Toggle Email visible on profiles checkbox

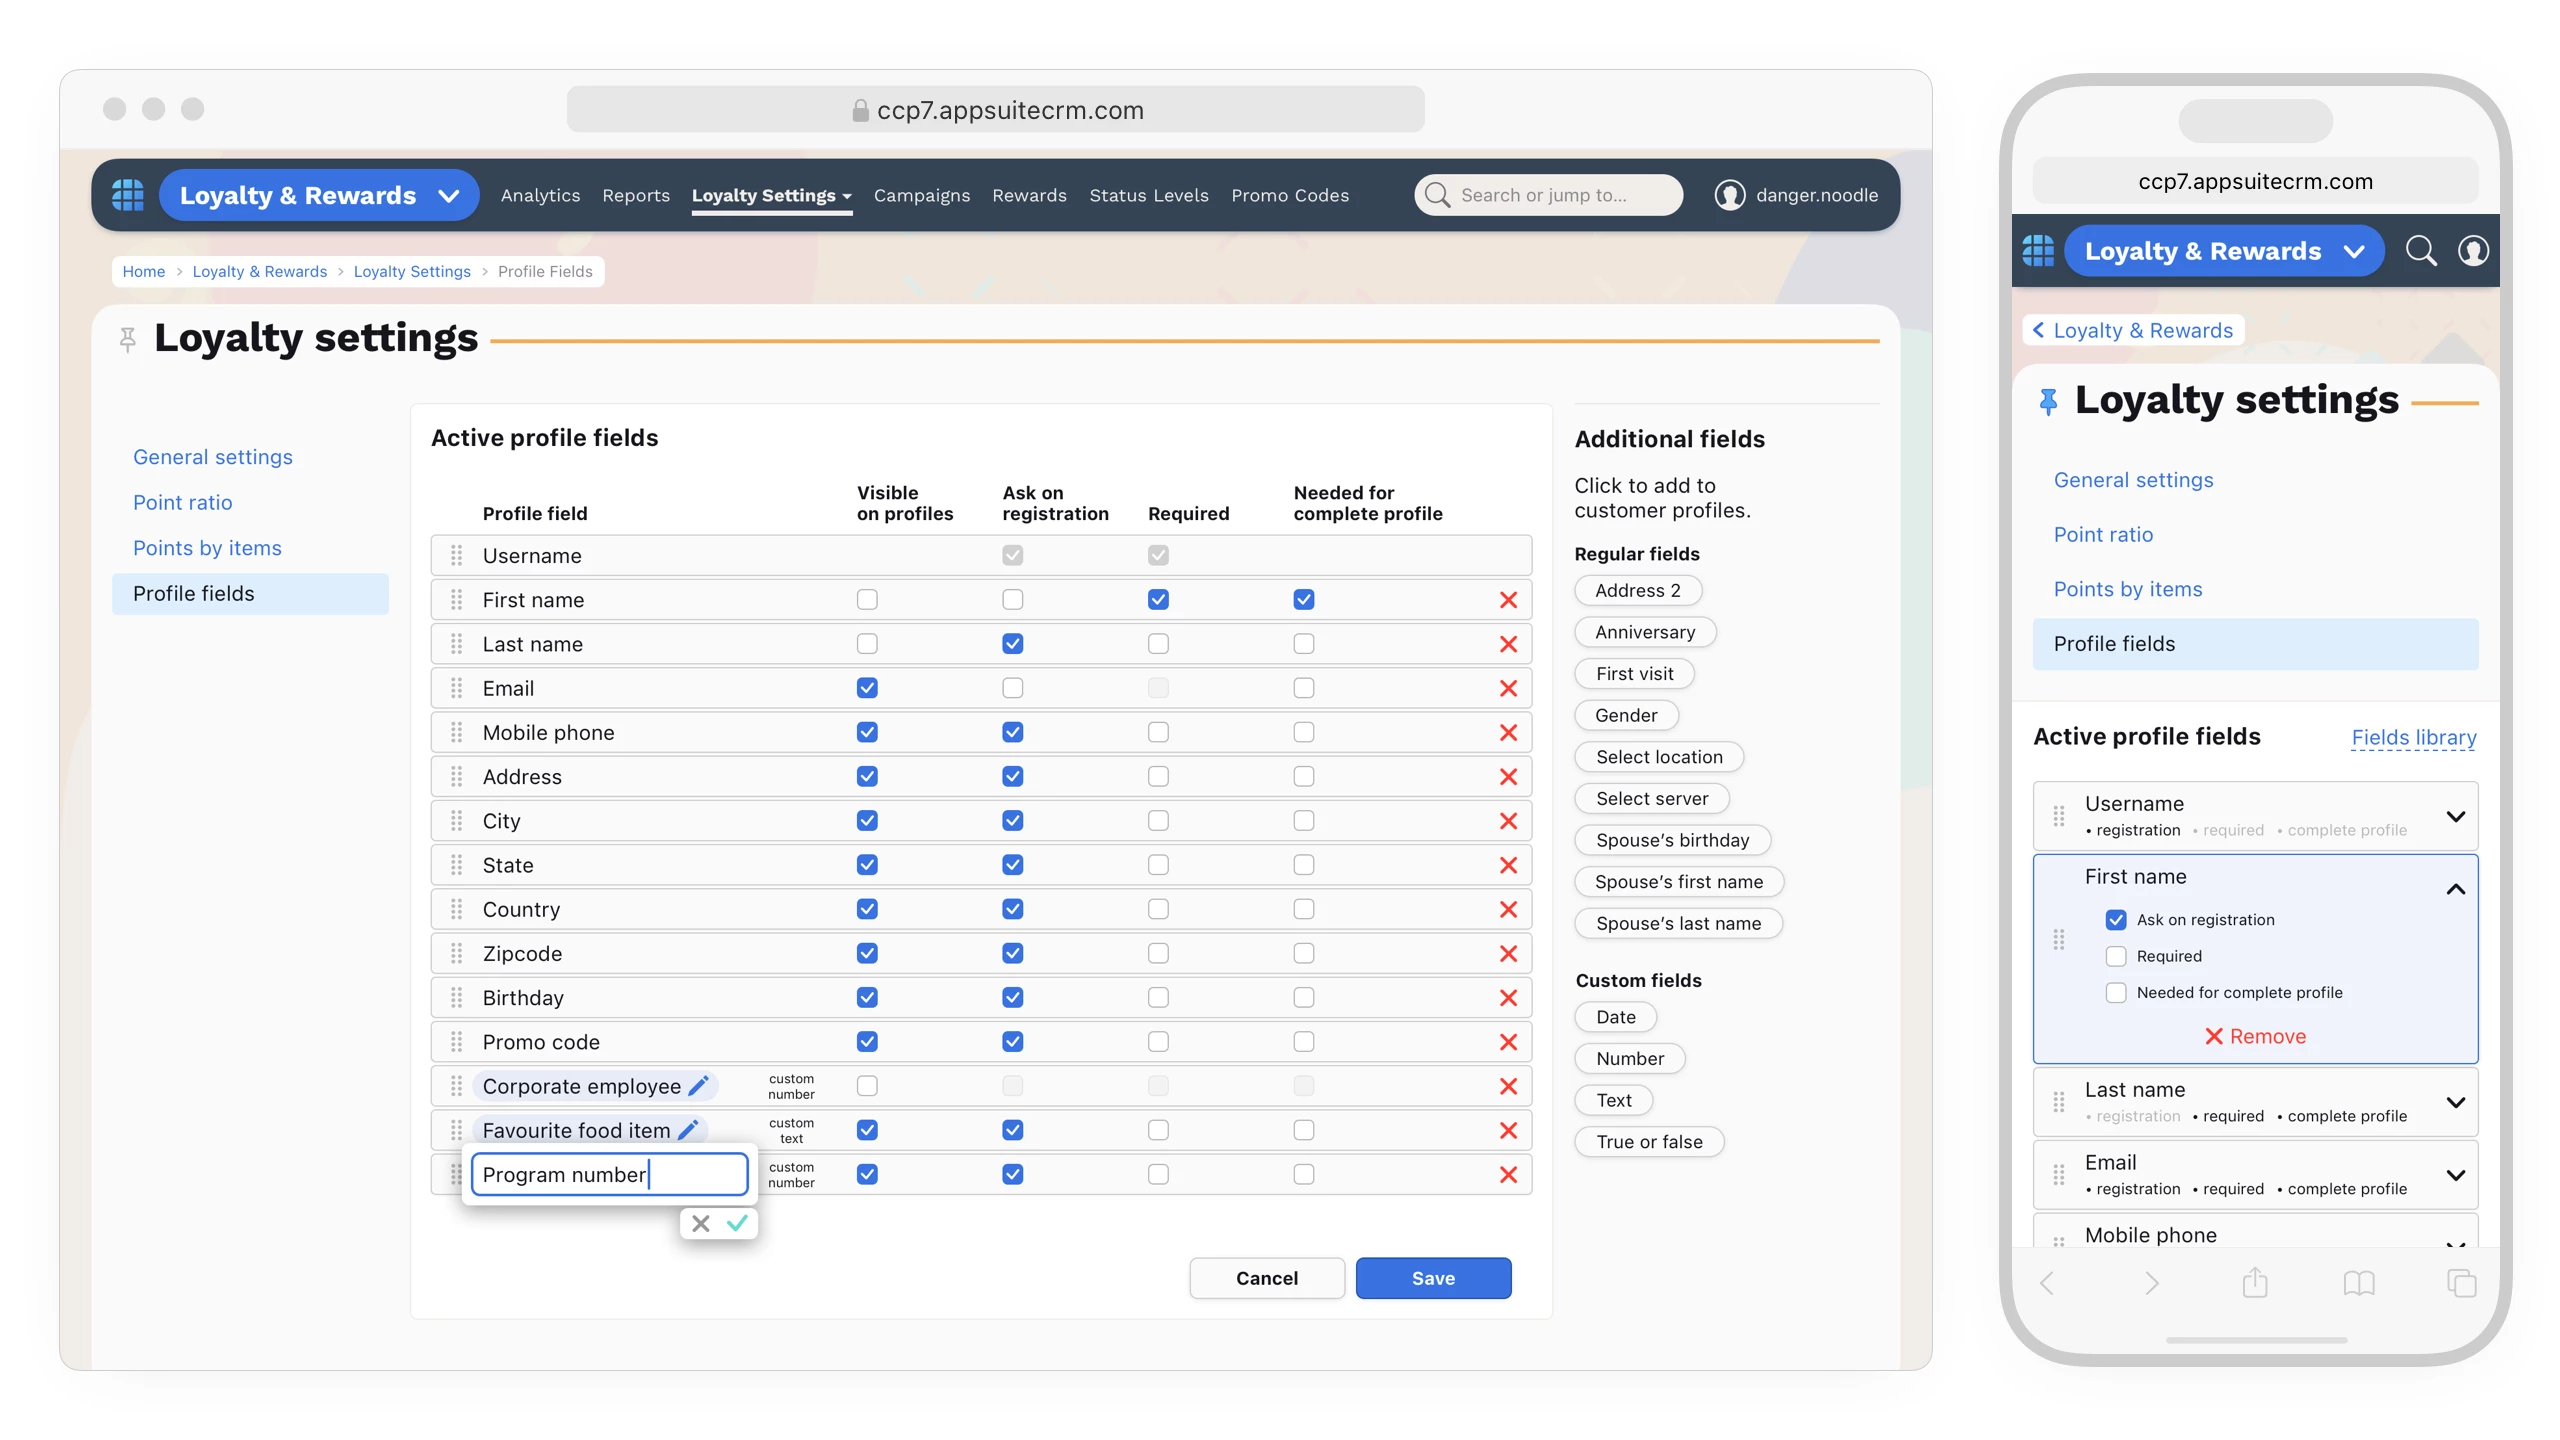867,688
